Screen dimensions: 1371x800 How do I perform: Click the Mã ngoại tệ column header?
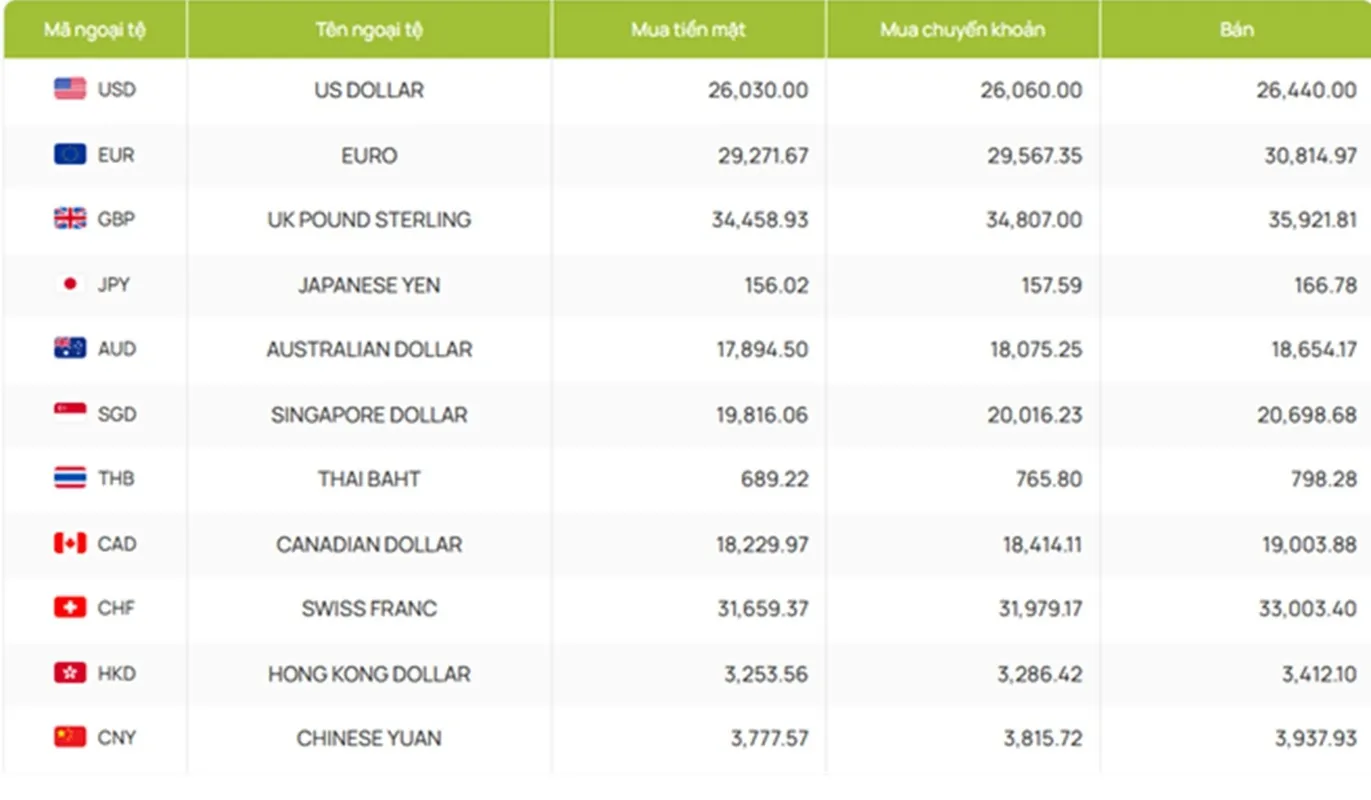click(x=95, y=29)
